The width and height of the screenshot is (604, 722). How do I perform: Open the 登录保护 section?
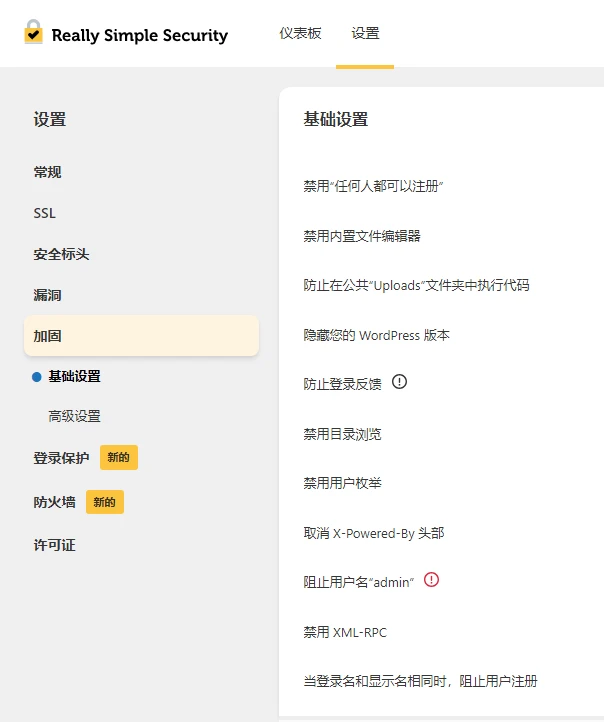click(x=61, y=458)
